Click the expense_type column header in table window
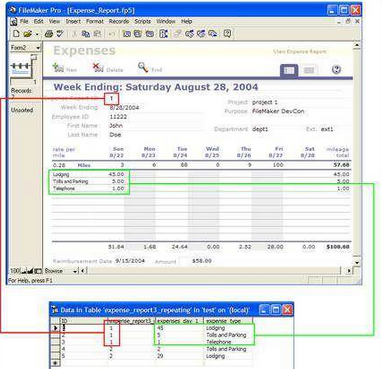382x369 pixels. [228, 321]
